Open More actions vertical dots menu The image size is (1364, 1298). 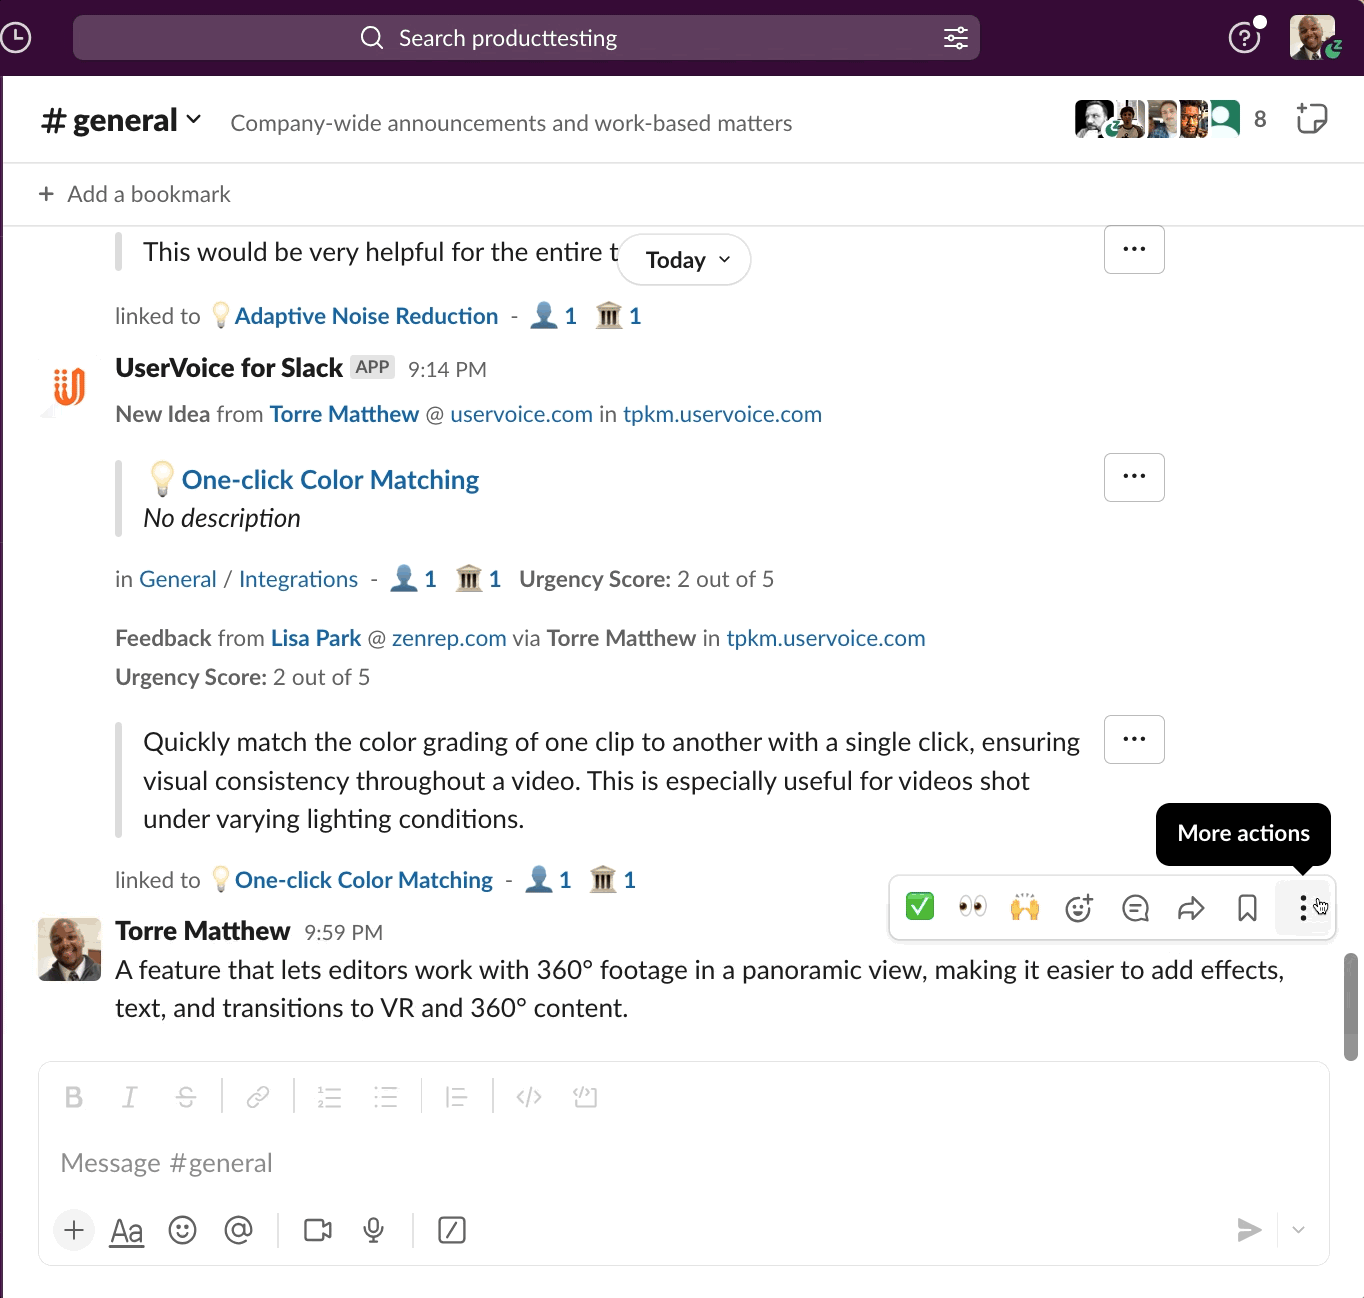pyautogui.click(x=1303, y=907)
